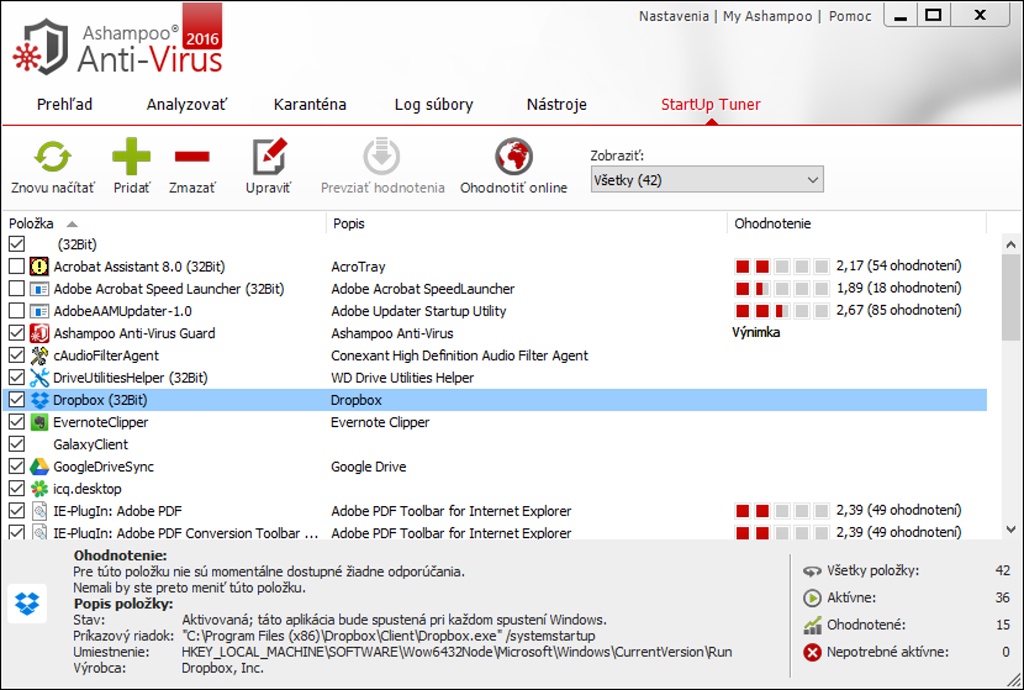This screenshot has width=1024, height=690.
Task: Click the Upraviť edit icon
Action: pos(268,157)
